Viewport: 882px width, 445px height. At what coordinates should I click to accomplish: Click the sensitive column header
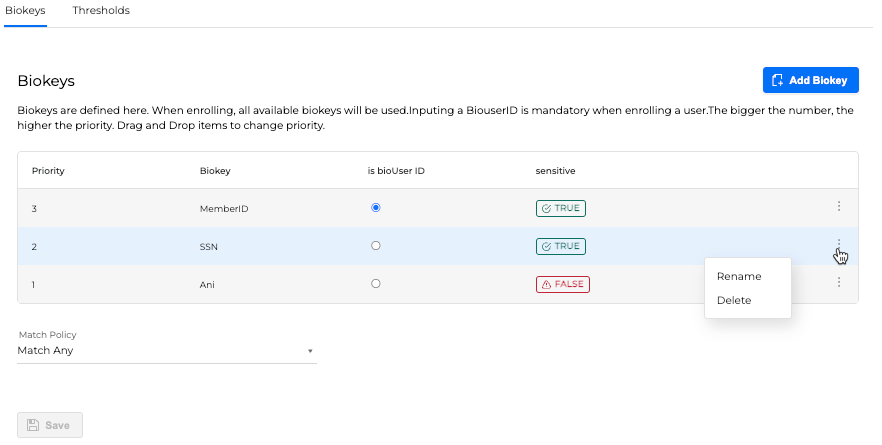point(555,171)
